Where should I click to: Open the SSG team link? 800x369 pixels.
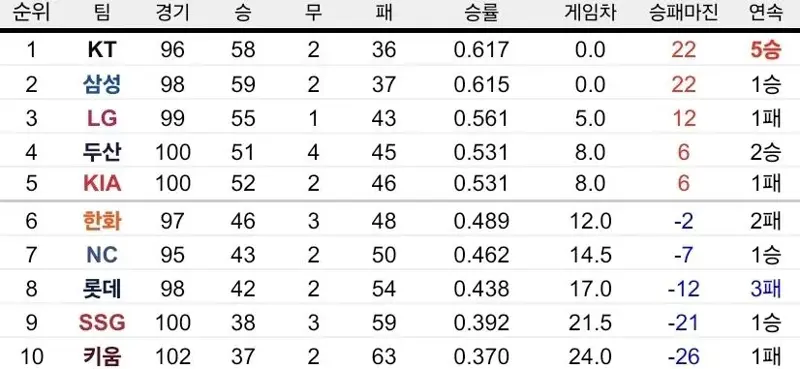[x=102, y=323]
